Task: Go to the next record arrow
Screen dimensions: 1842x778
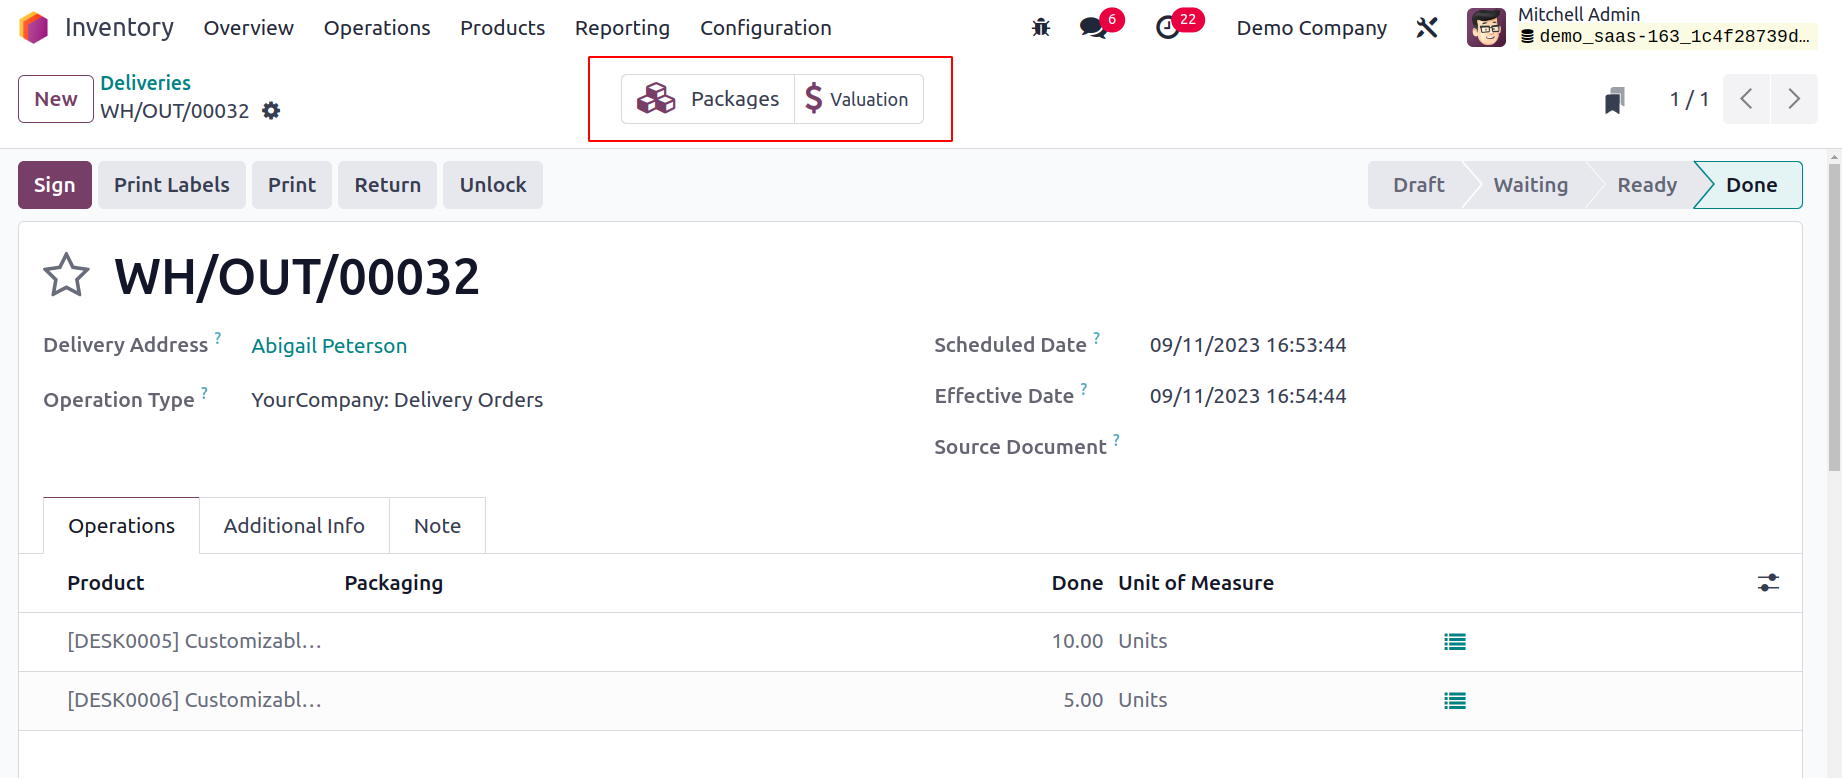Action: coord(1794,99)
